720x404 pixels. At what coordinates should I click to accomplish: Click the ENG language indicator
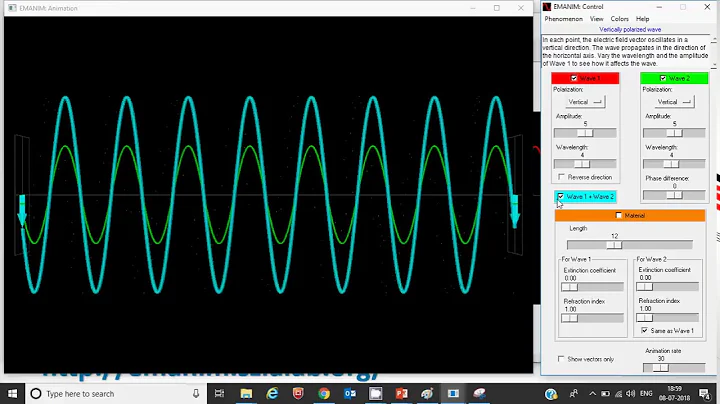[x=646, y=393]
